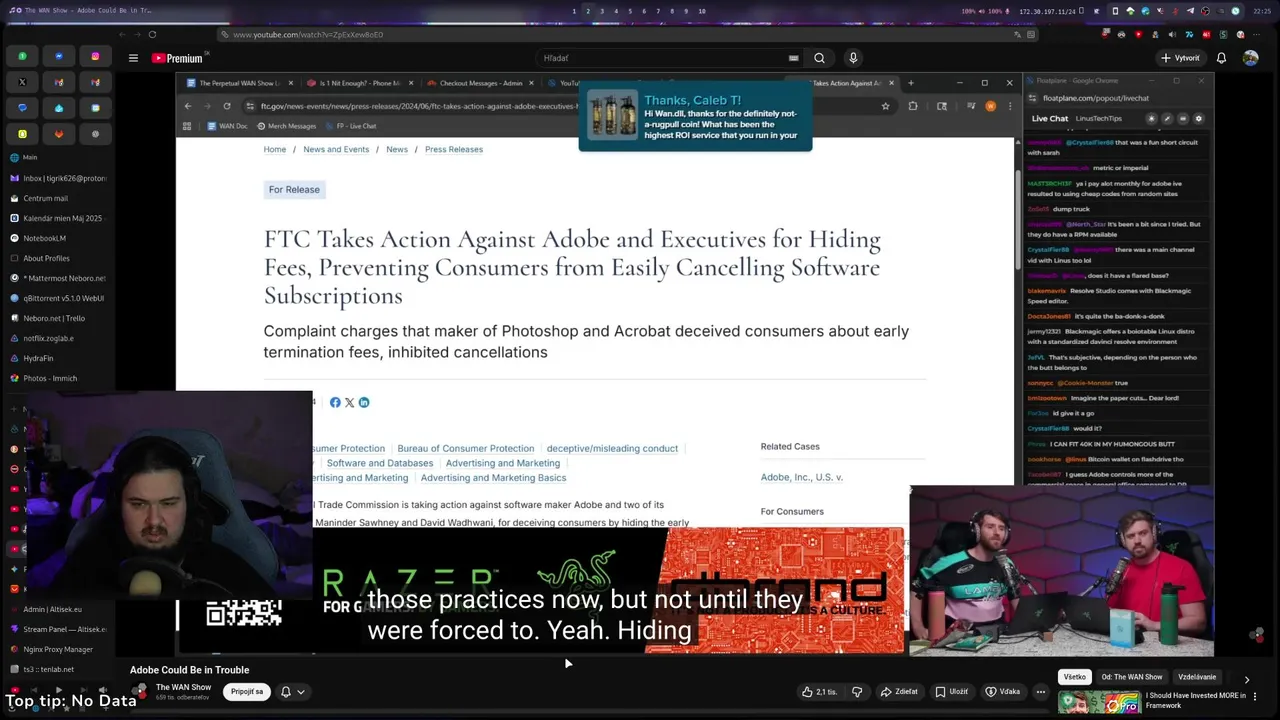
Task: Open the pinned Messenger tab icon
Action: point(59,56)
